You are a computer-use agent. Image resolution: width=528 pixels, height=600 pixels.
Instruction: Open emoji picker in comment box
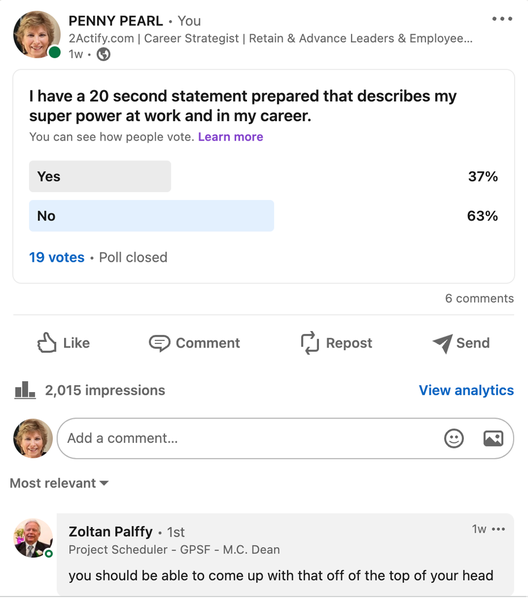pos(454,438)
